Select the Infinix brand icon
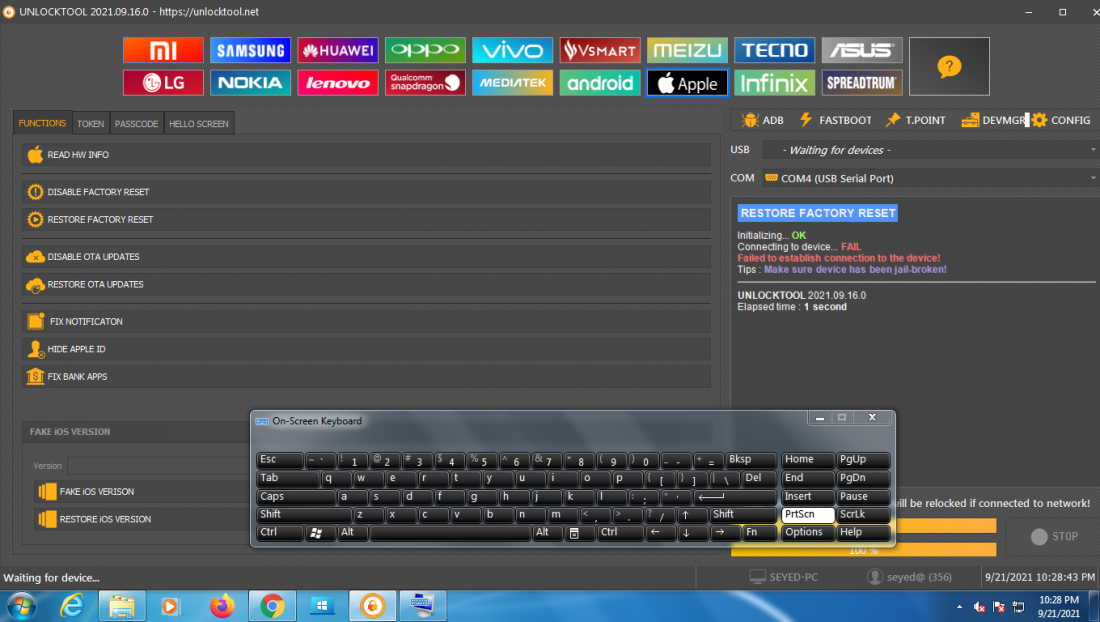Screen dimensions: 1100x622 (x=774, y=83)
